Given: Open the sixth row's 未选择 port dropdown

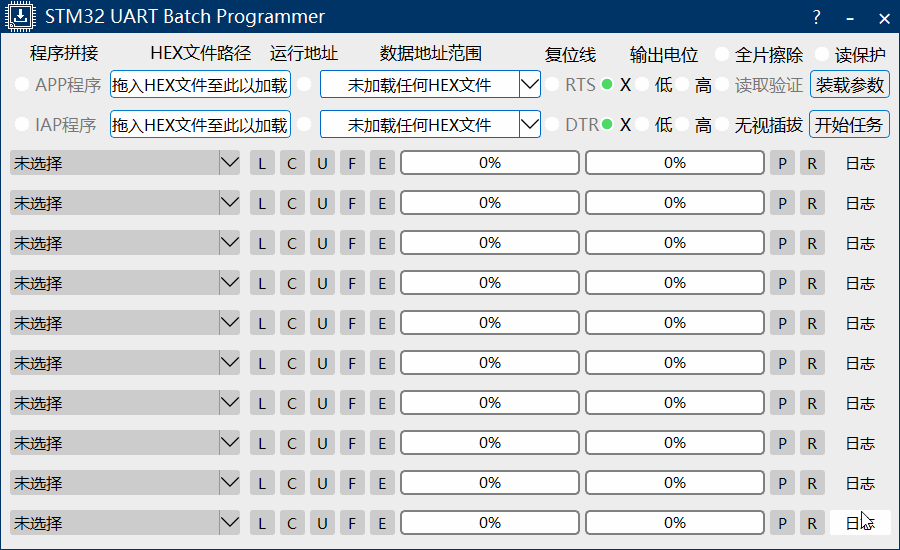Looking at the screenshot, I should 125,363.
